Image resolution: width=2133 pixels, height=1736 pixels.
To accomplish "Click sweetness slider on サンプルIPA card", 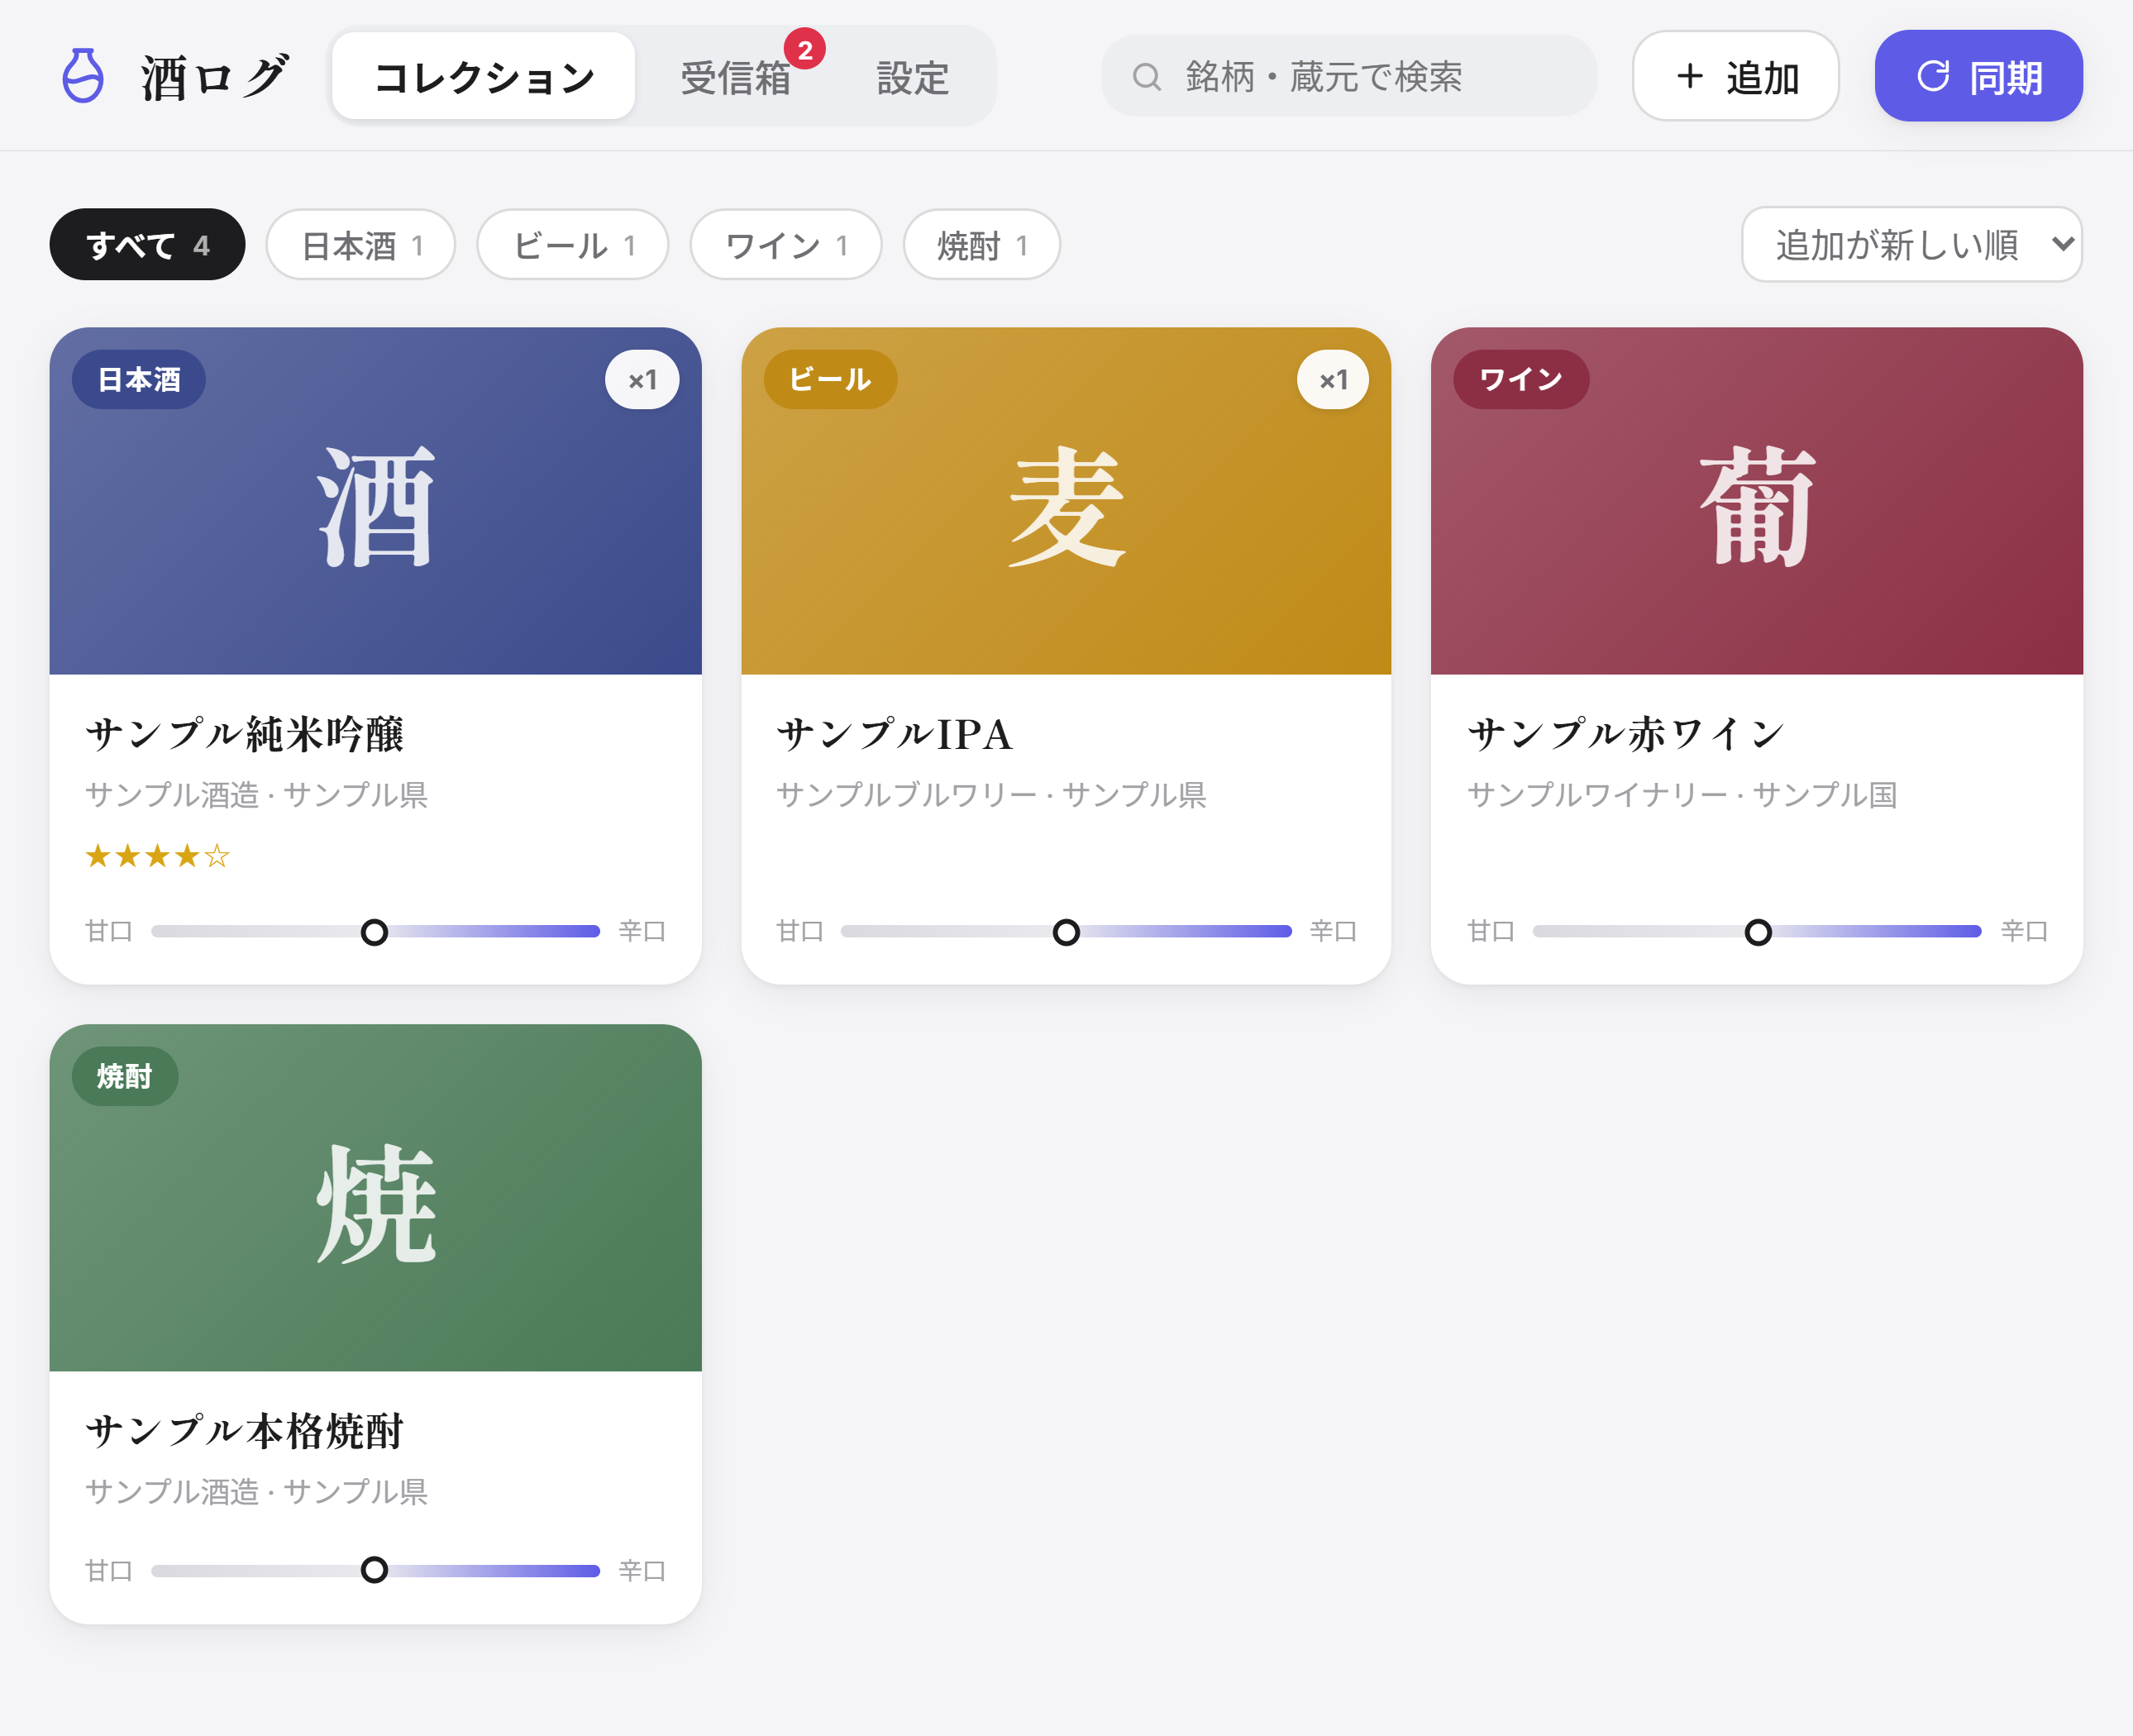I will click(1066, 932).
